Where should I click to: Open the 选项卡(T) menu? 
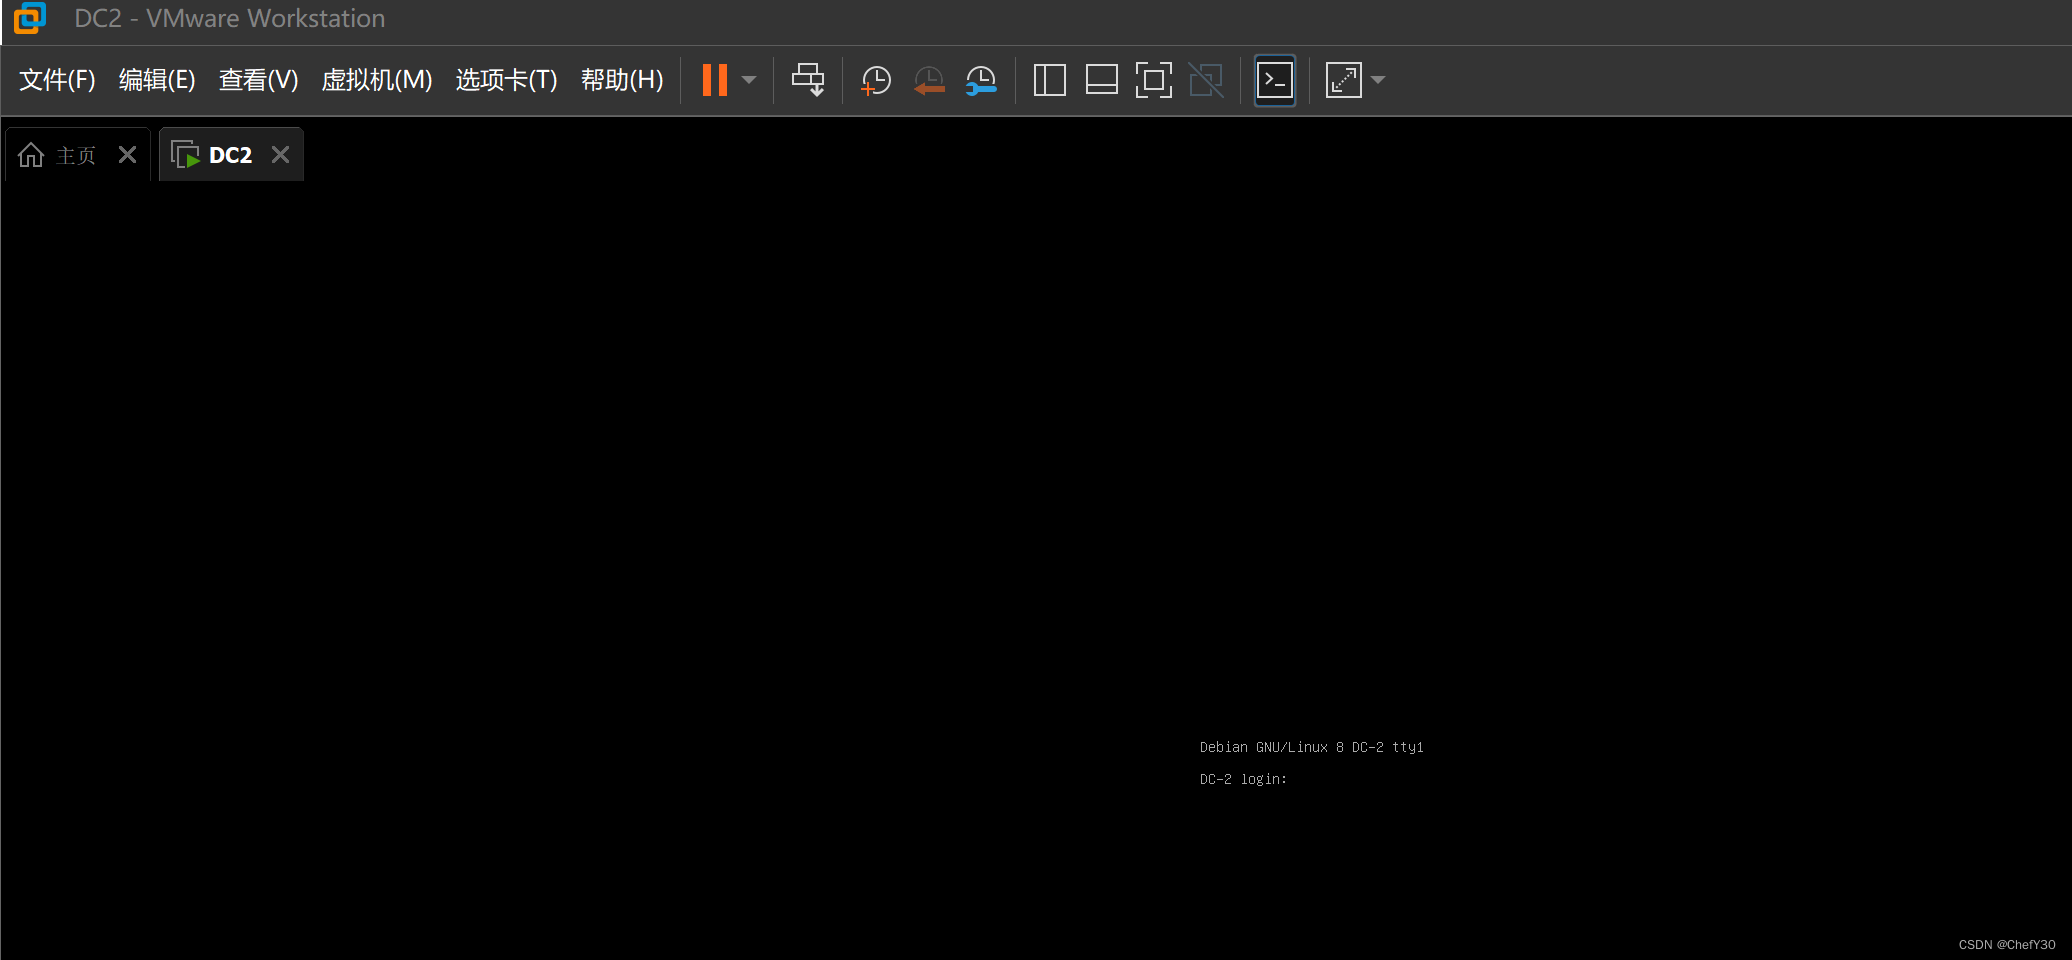[x=506, y=80]
